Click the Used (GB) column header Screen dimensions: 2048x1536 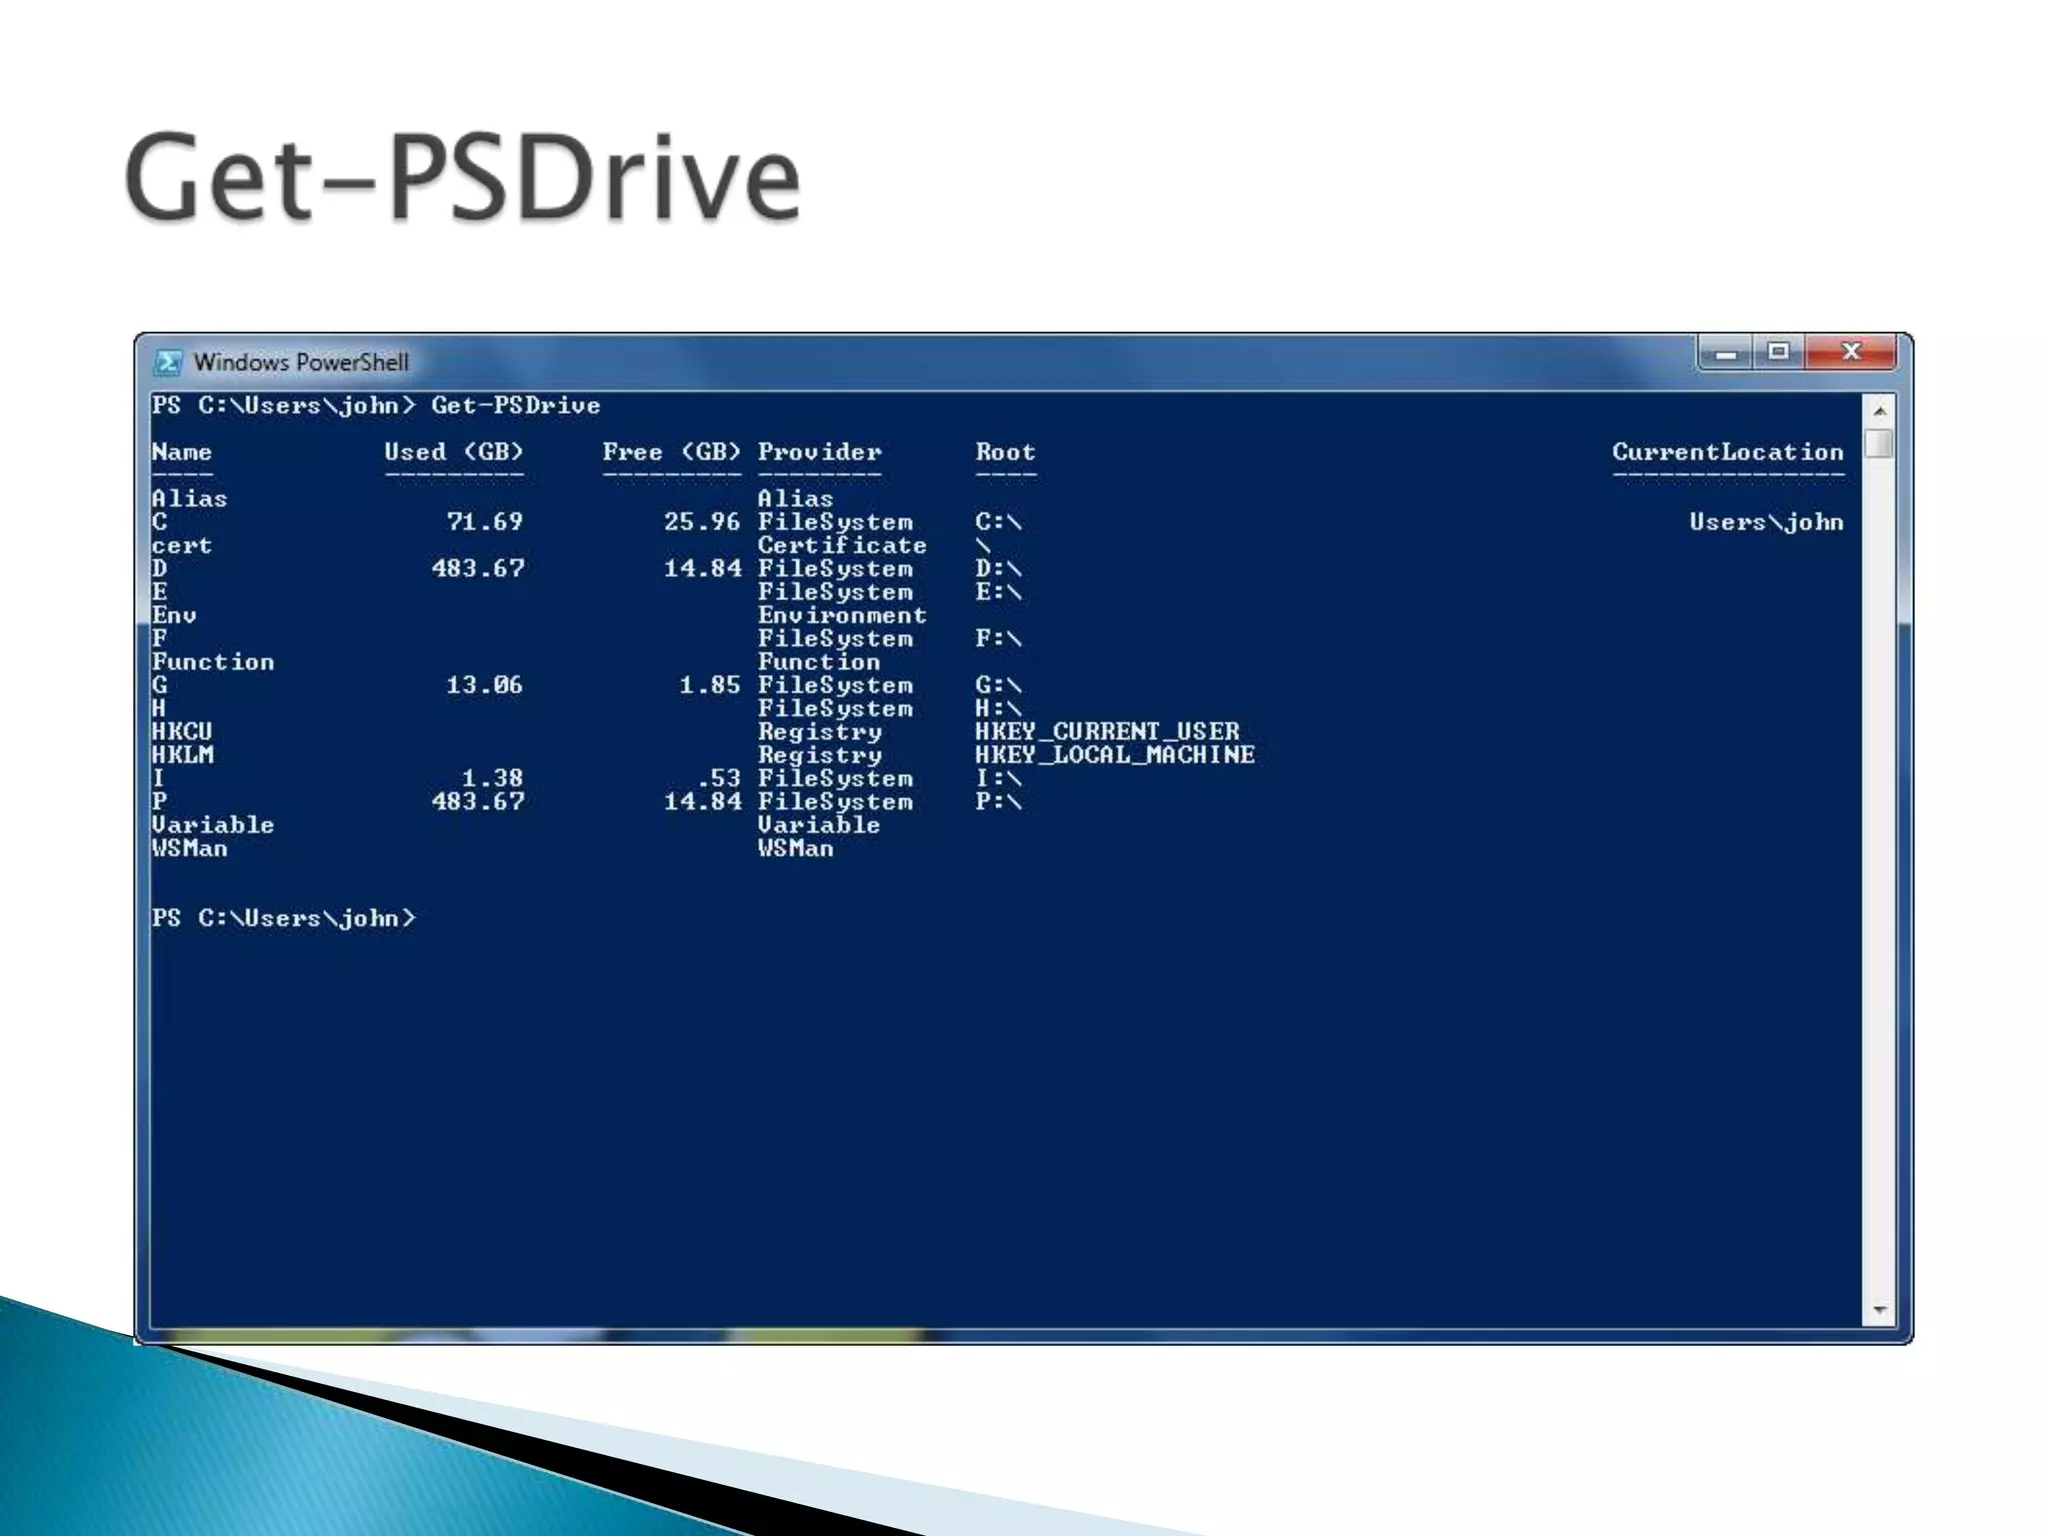(x=454, y=452)
